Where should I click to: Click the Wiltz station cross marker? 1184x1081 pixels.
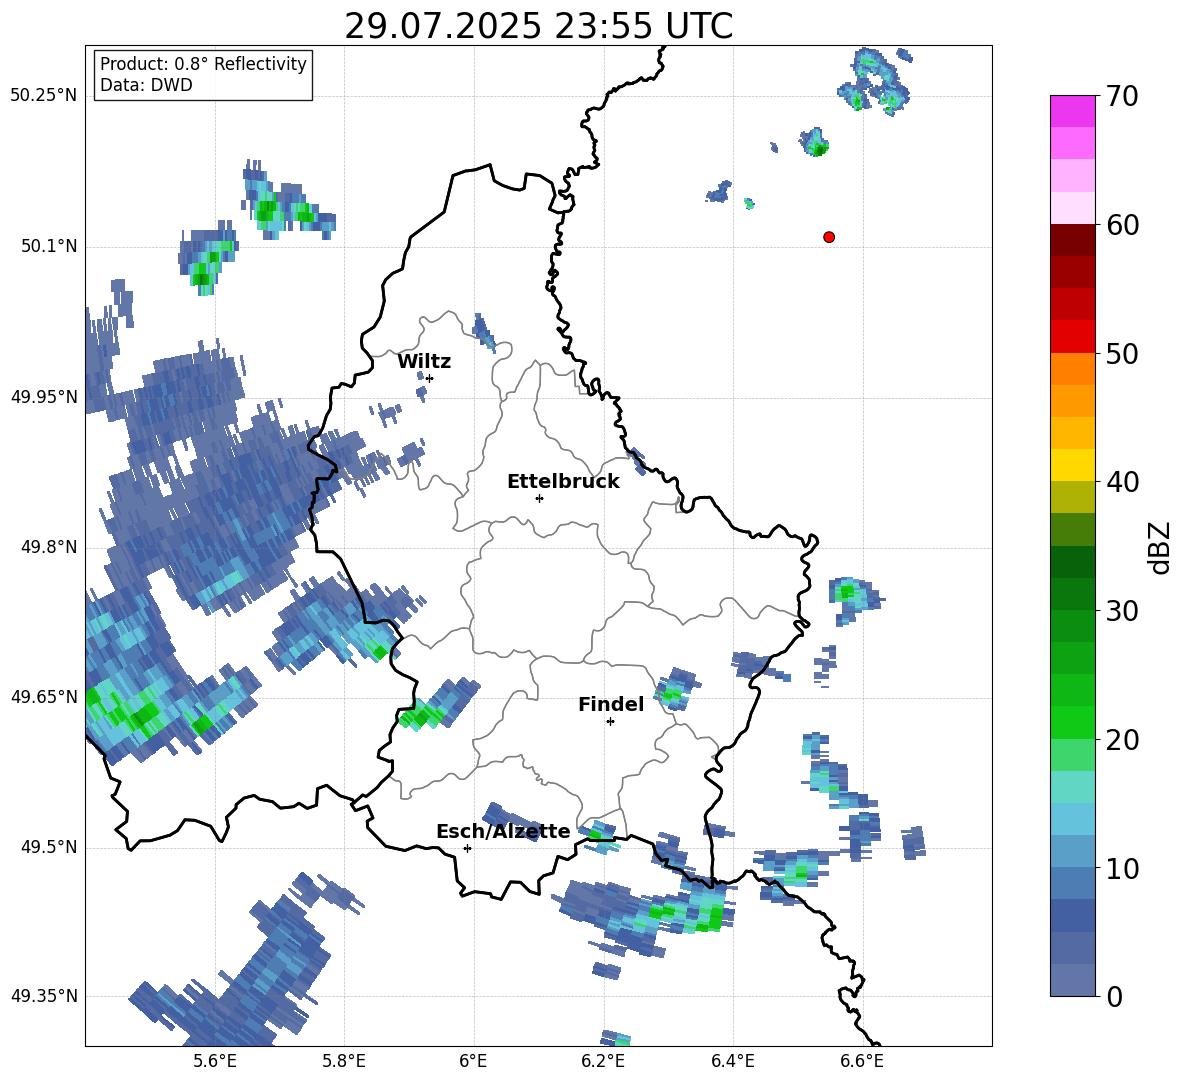click(430, 378)
